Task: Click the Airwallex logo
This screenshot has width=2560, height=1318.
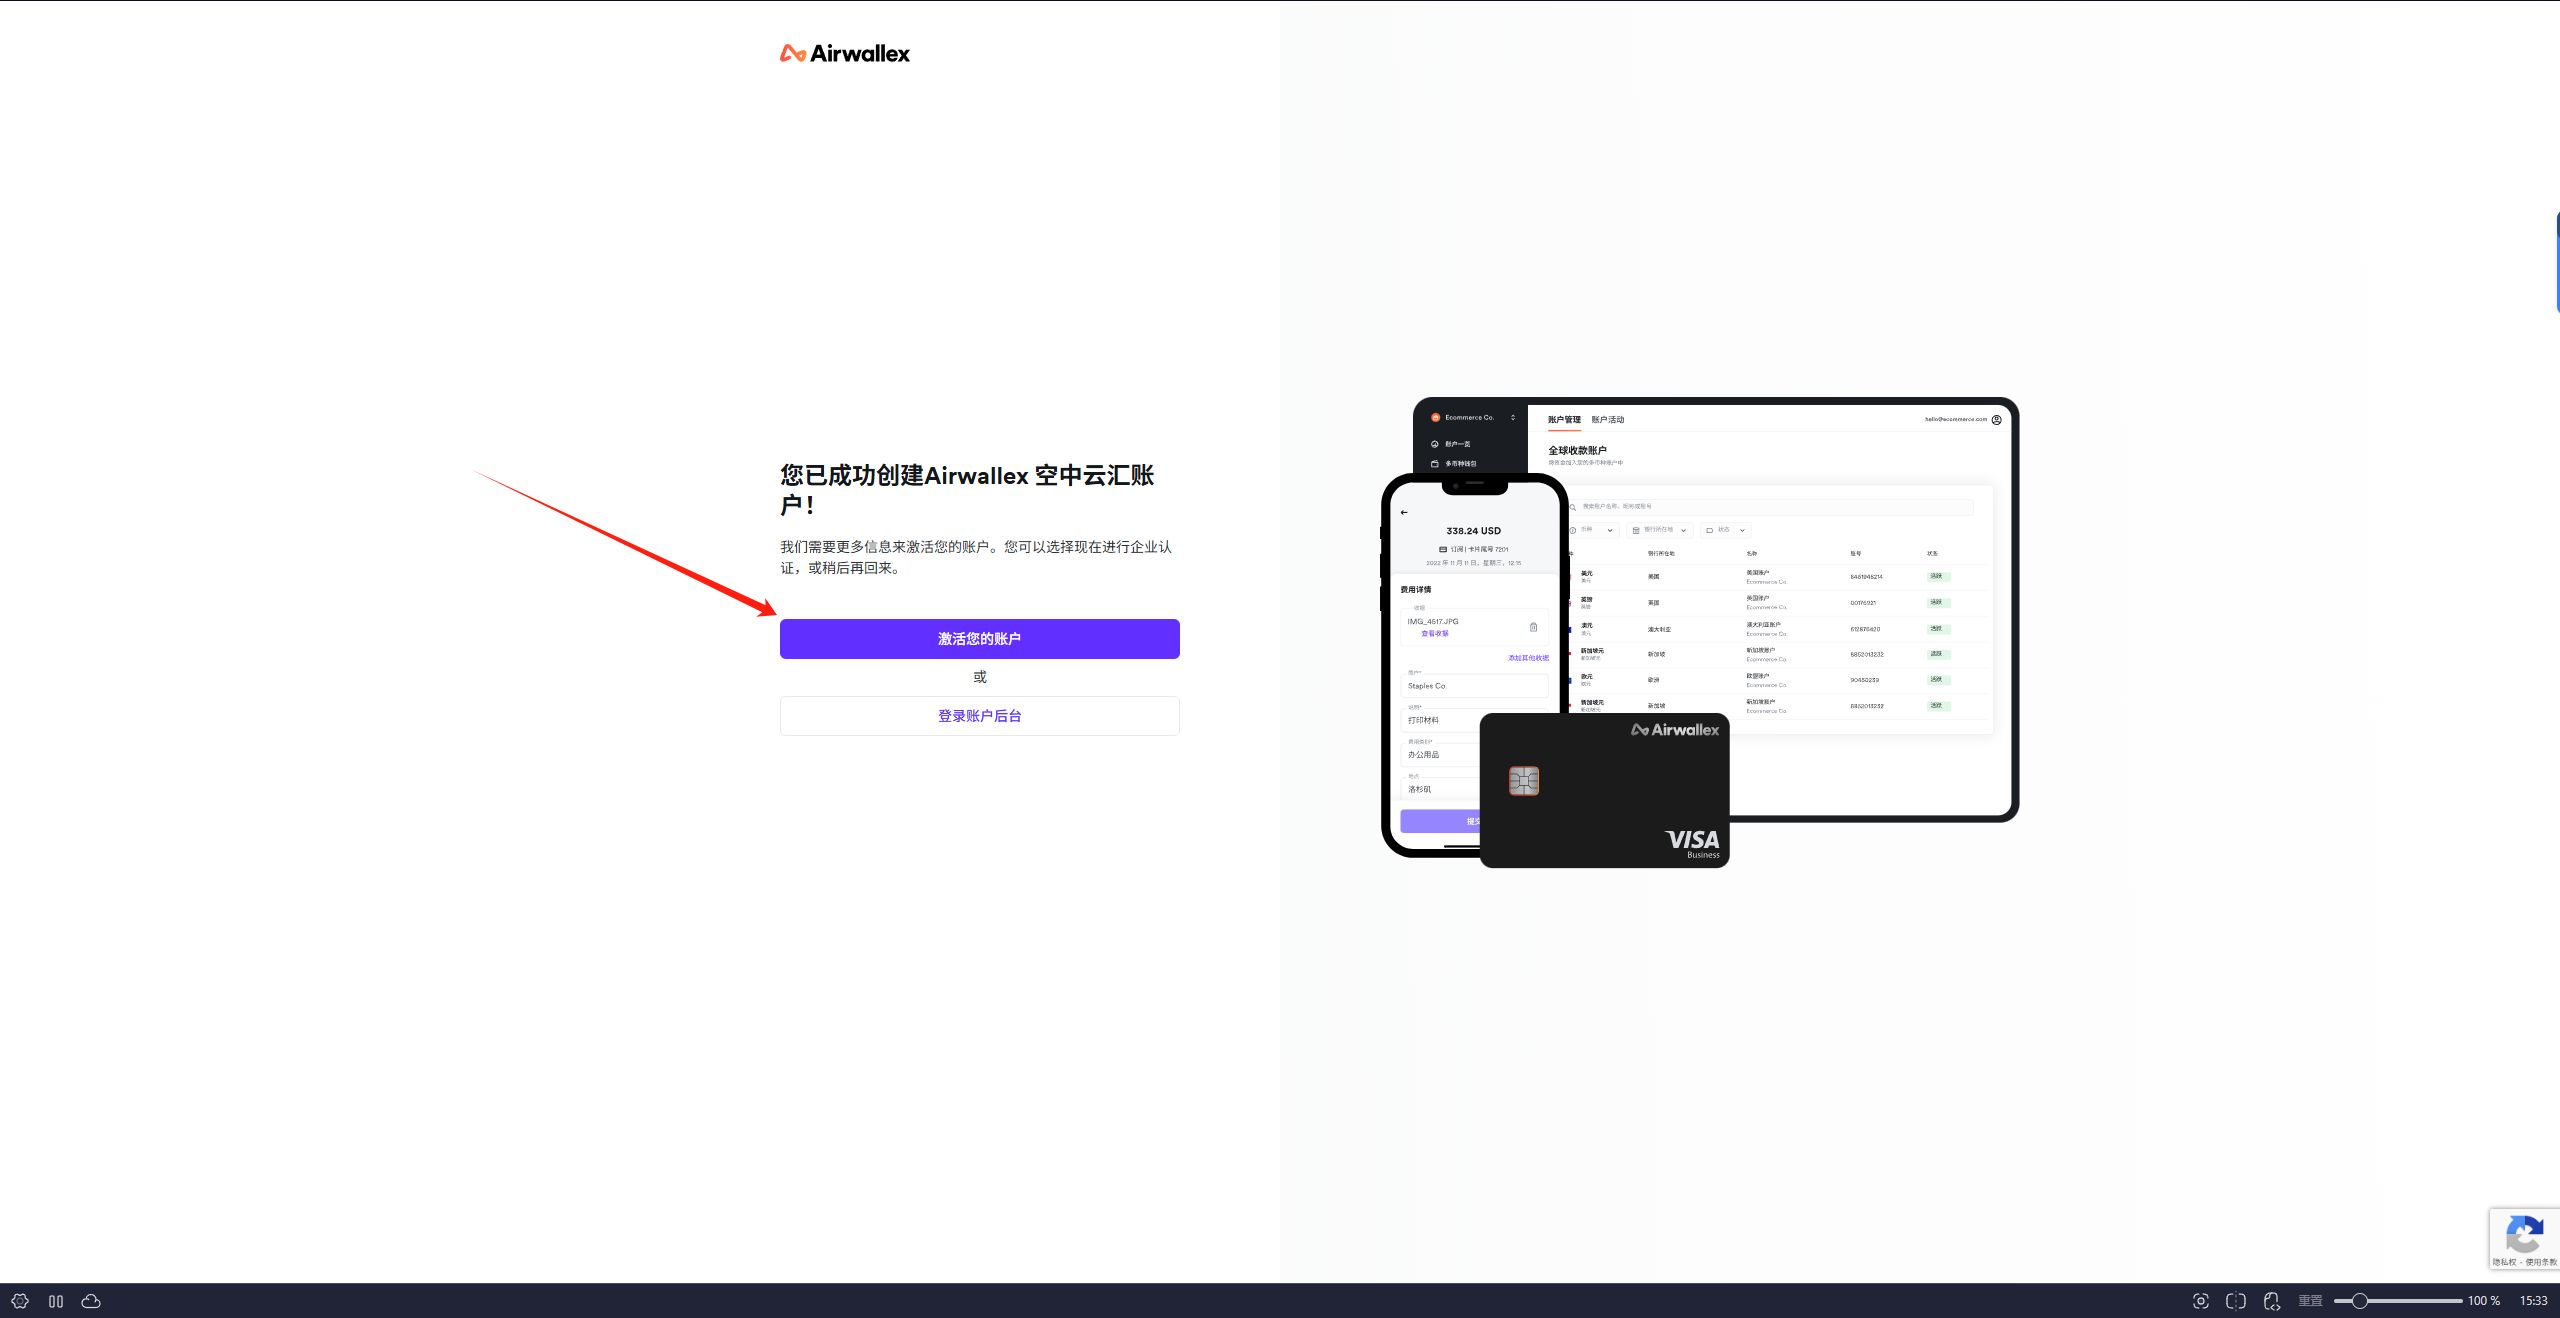Action: coord(845,53)
